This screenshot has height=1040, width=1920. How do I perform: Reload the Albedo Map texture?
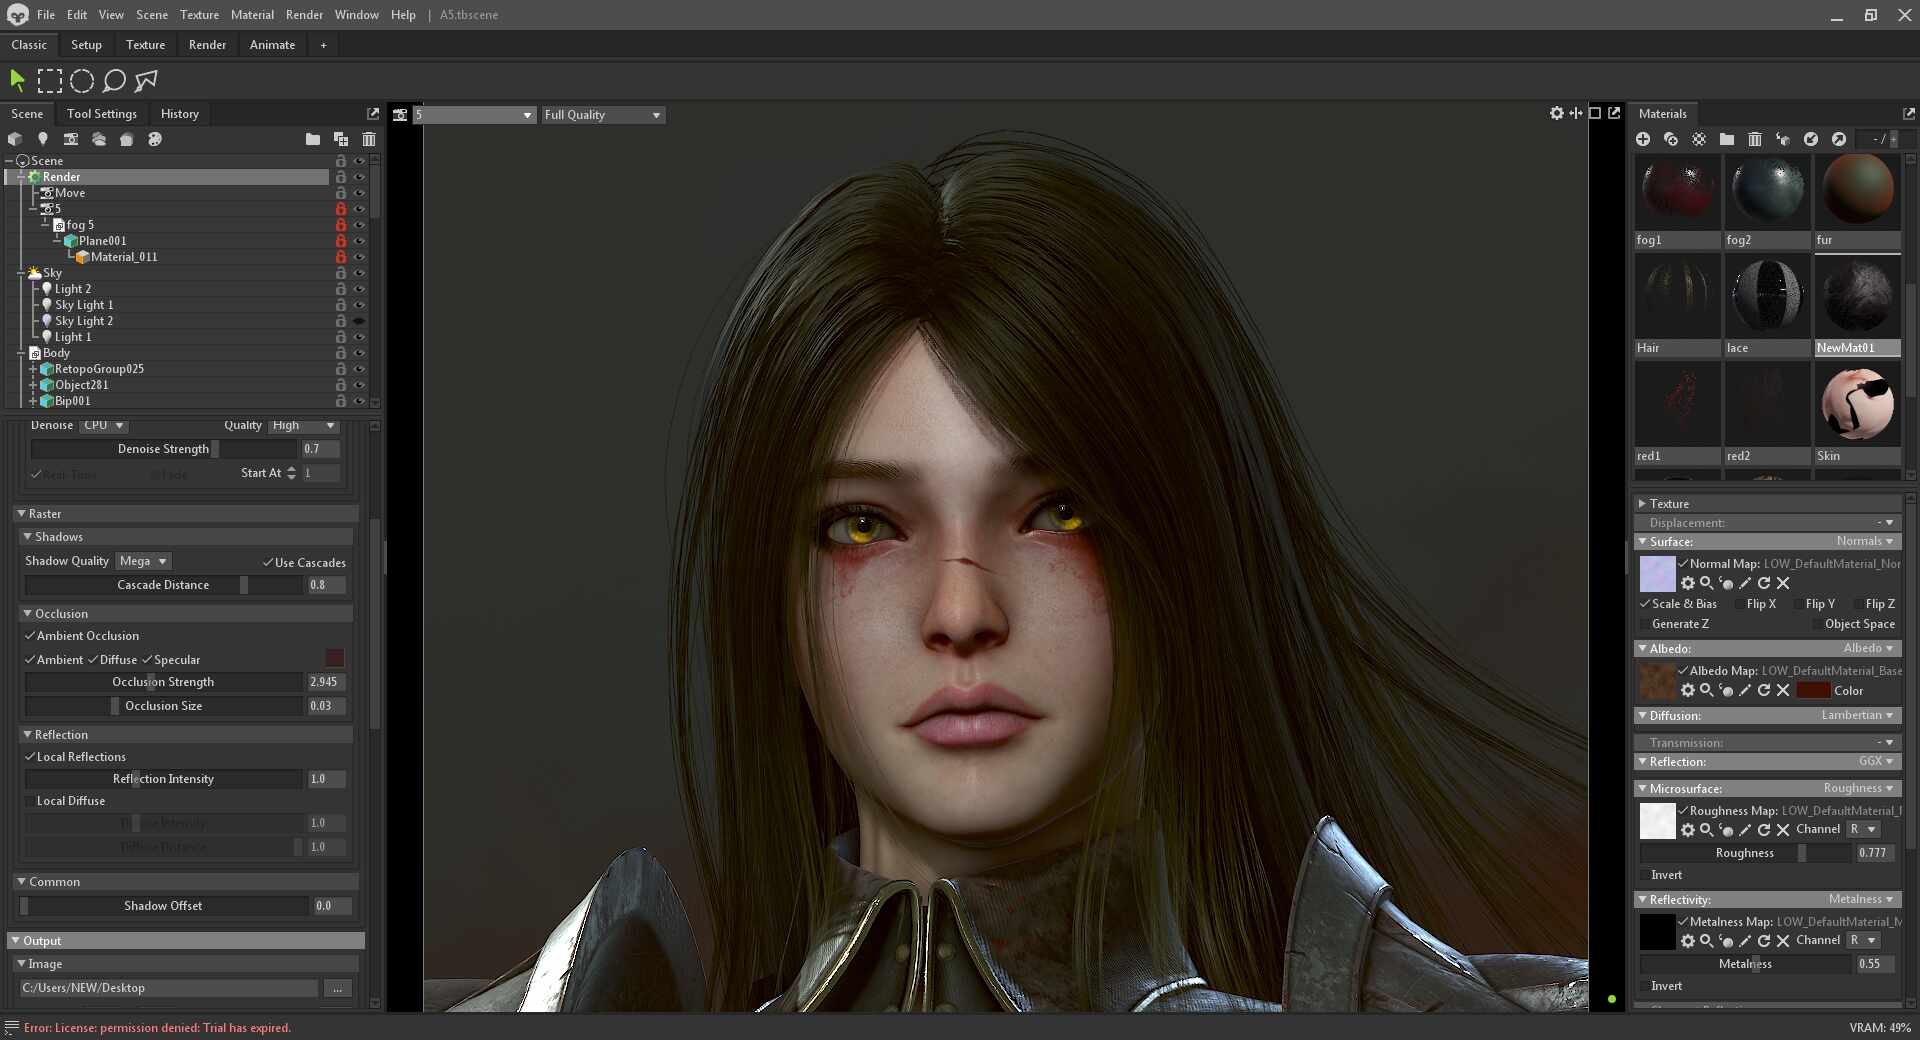click(1764, 690)
